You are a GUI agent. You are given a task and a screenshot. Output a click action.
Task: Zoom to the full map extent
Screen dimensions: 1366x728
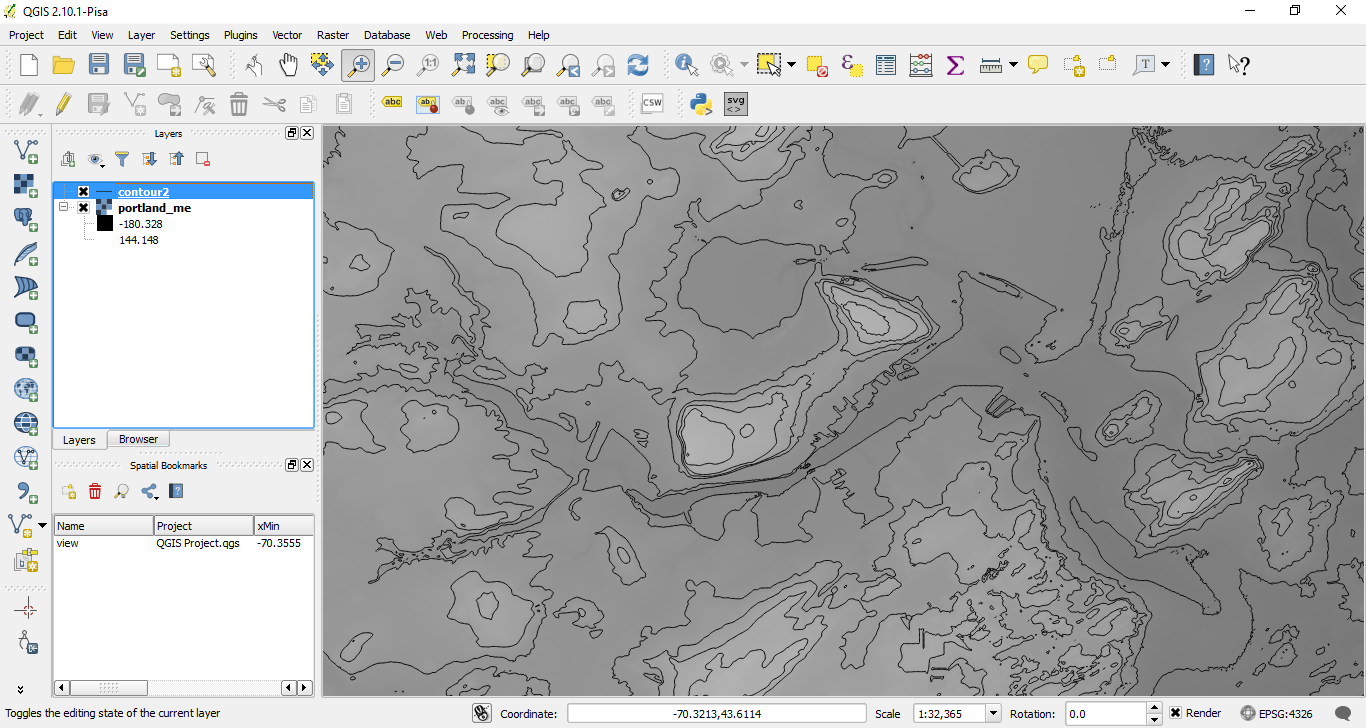click(463, 64)
